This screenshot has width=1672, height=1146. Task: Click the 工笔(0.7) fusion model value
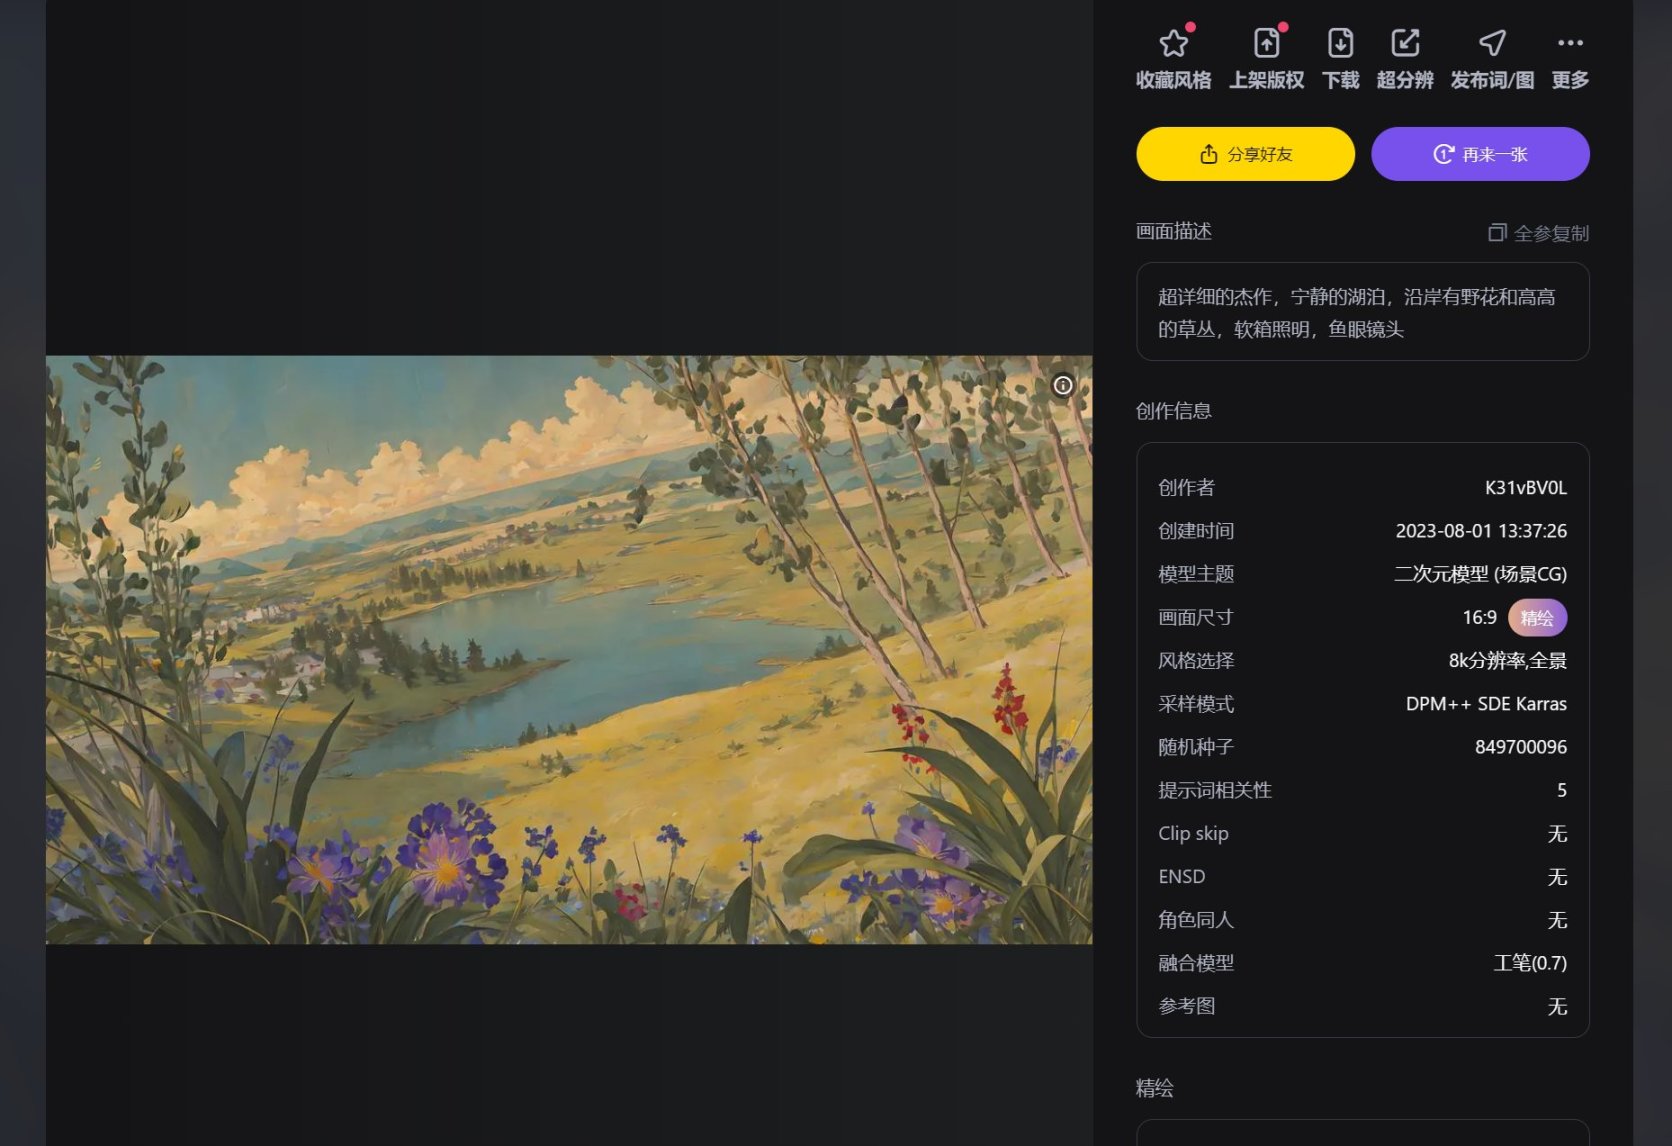[1530, 963]
